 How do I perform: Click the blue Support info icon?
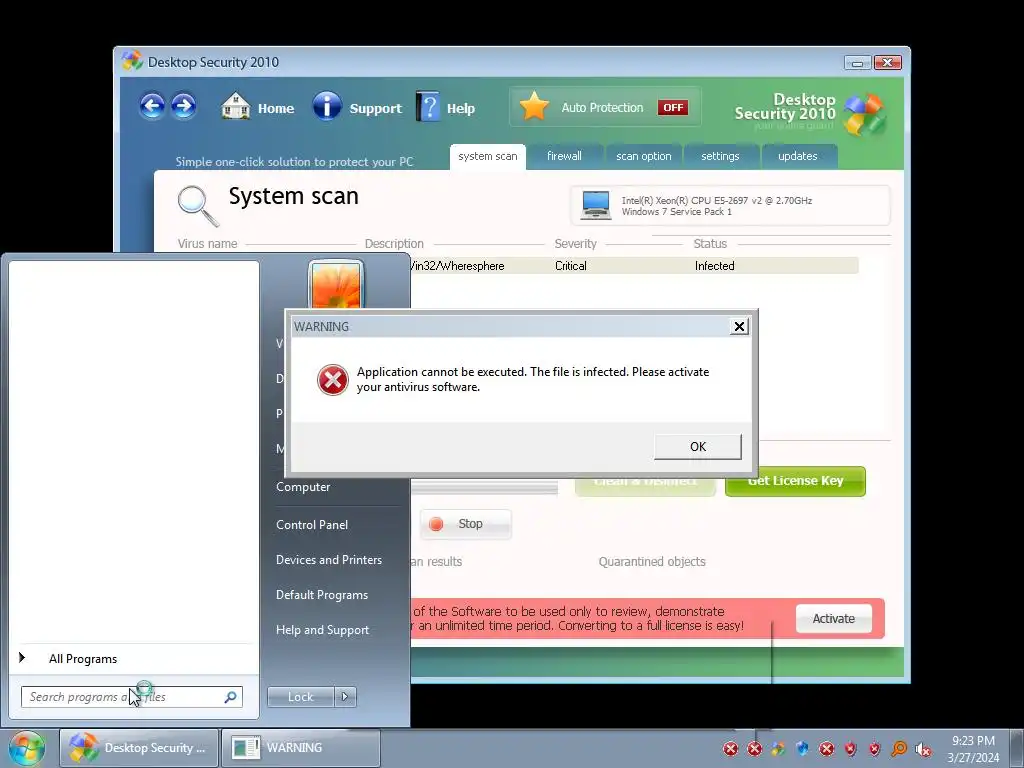pyautogui.click(x=327, y=106)
